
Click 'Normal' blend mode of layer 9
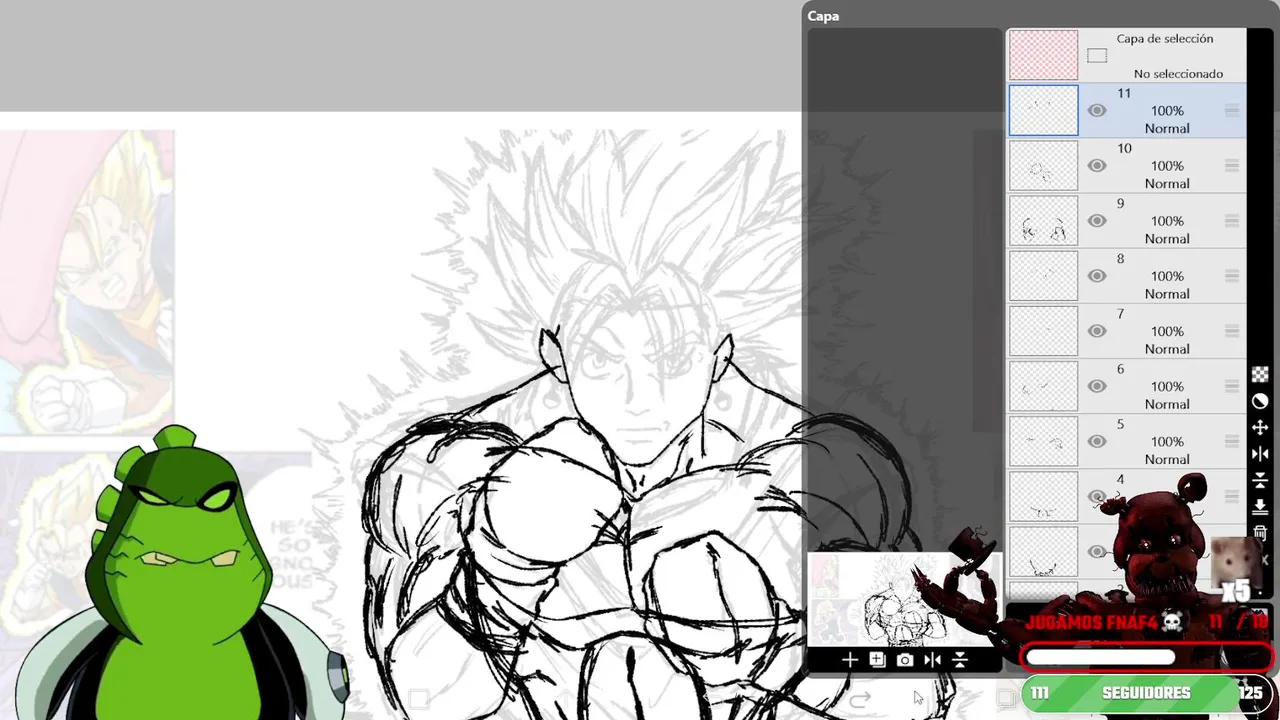pos(1167,239)
